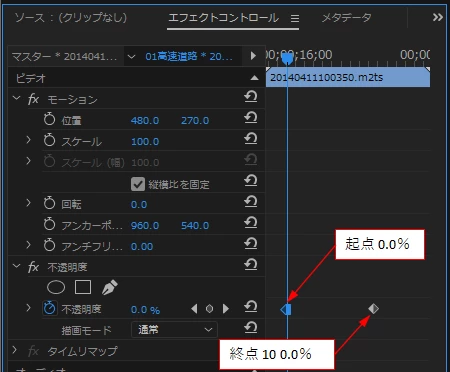Toggle the 不透明度 fx effect icon
The height and width of the screenshot is (372, 450).
(x=33, y=267)
